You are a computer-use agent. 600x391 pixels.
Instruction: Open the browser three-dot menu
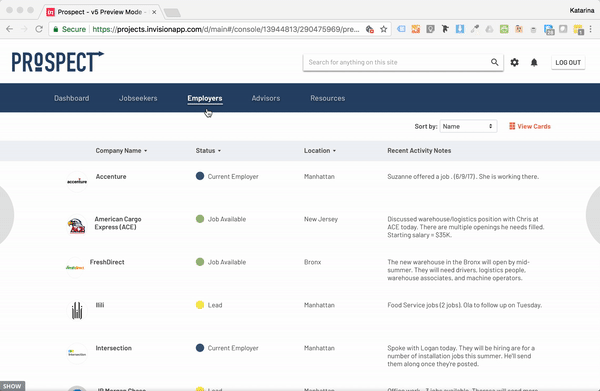click(x=591, y=29)
